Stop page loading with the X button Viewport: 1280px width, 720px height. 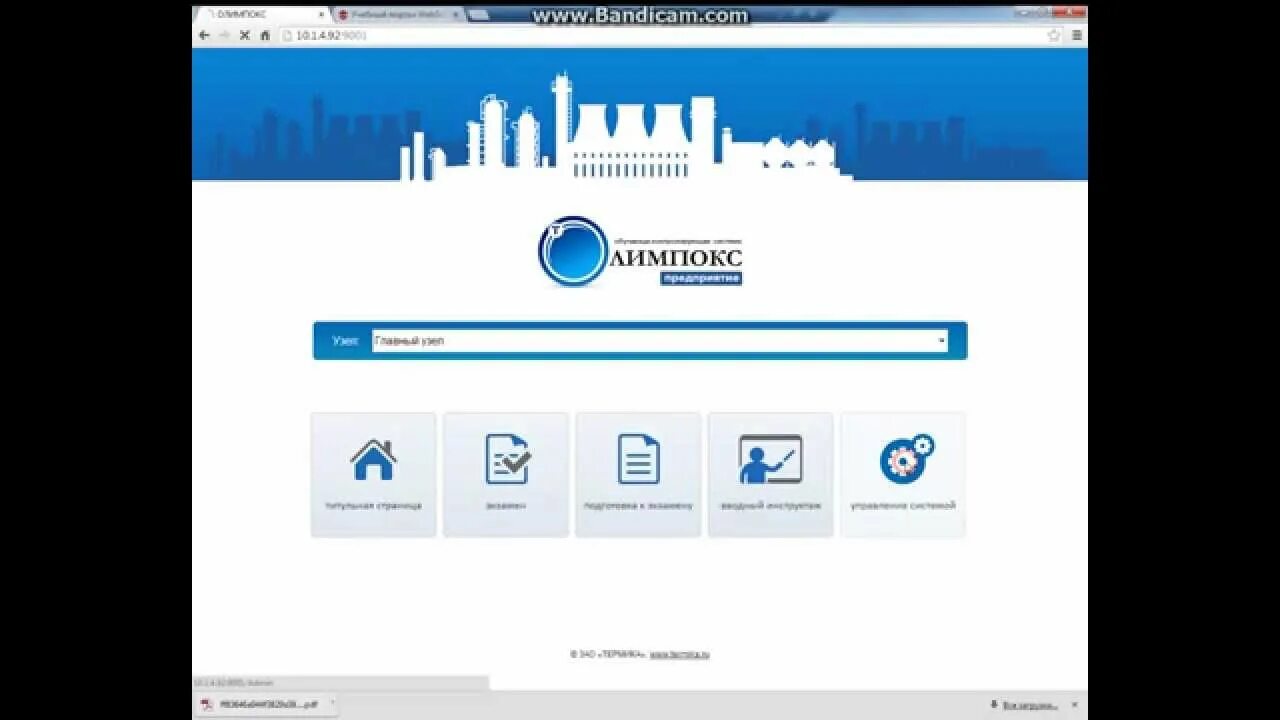(x=244, y=35)
